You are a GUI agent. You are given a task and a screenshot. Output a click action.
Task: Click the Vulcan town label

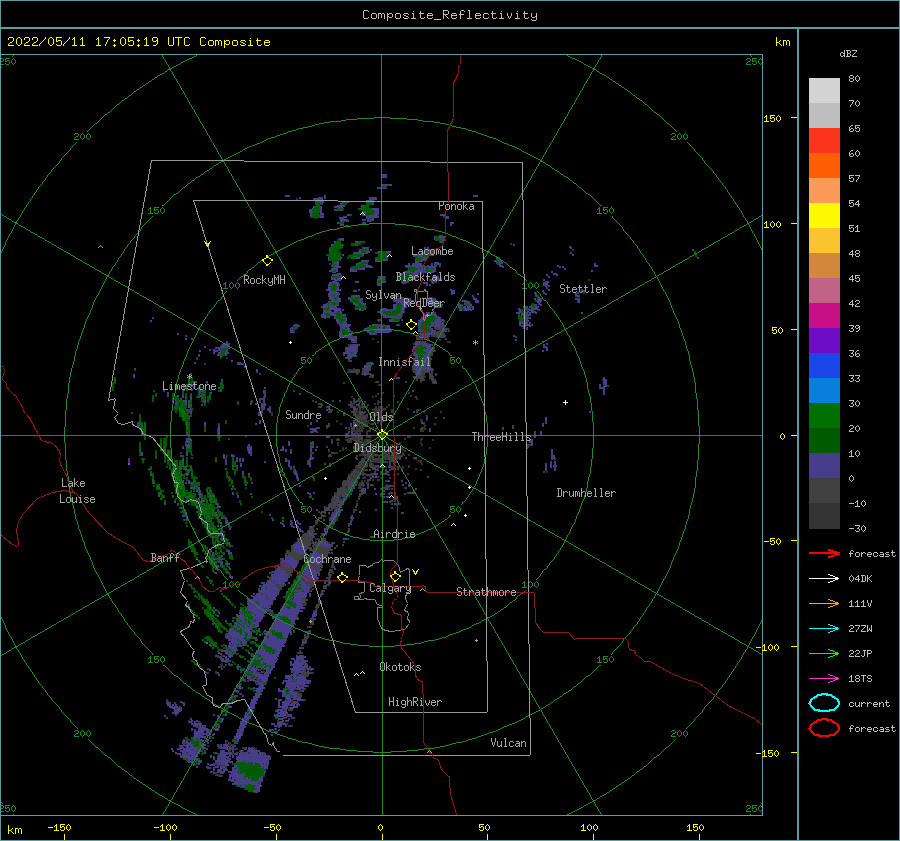click(508, 743)
